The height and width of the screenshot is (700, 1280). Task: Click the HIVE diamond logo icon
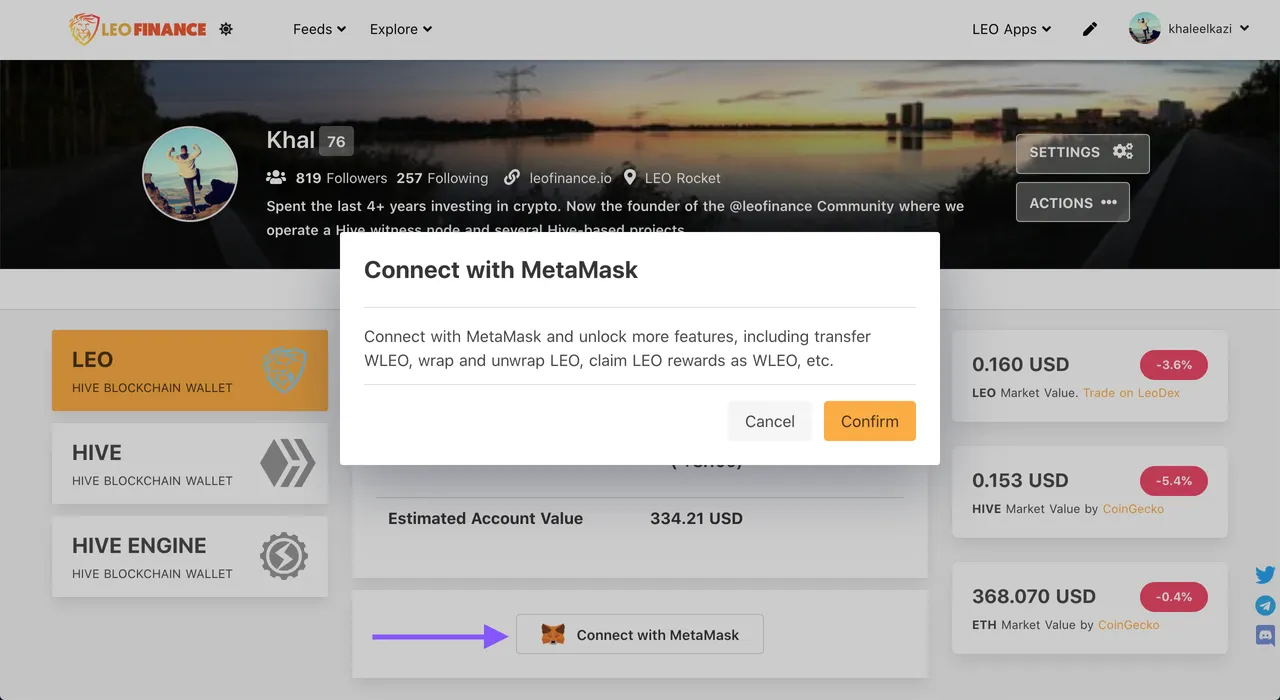click(287, 463)
